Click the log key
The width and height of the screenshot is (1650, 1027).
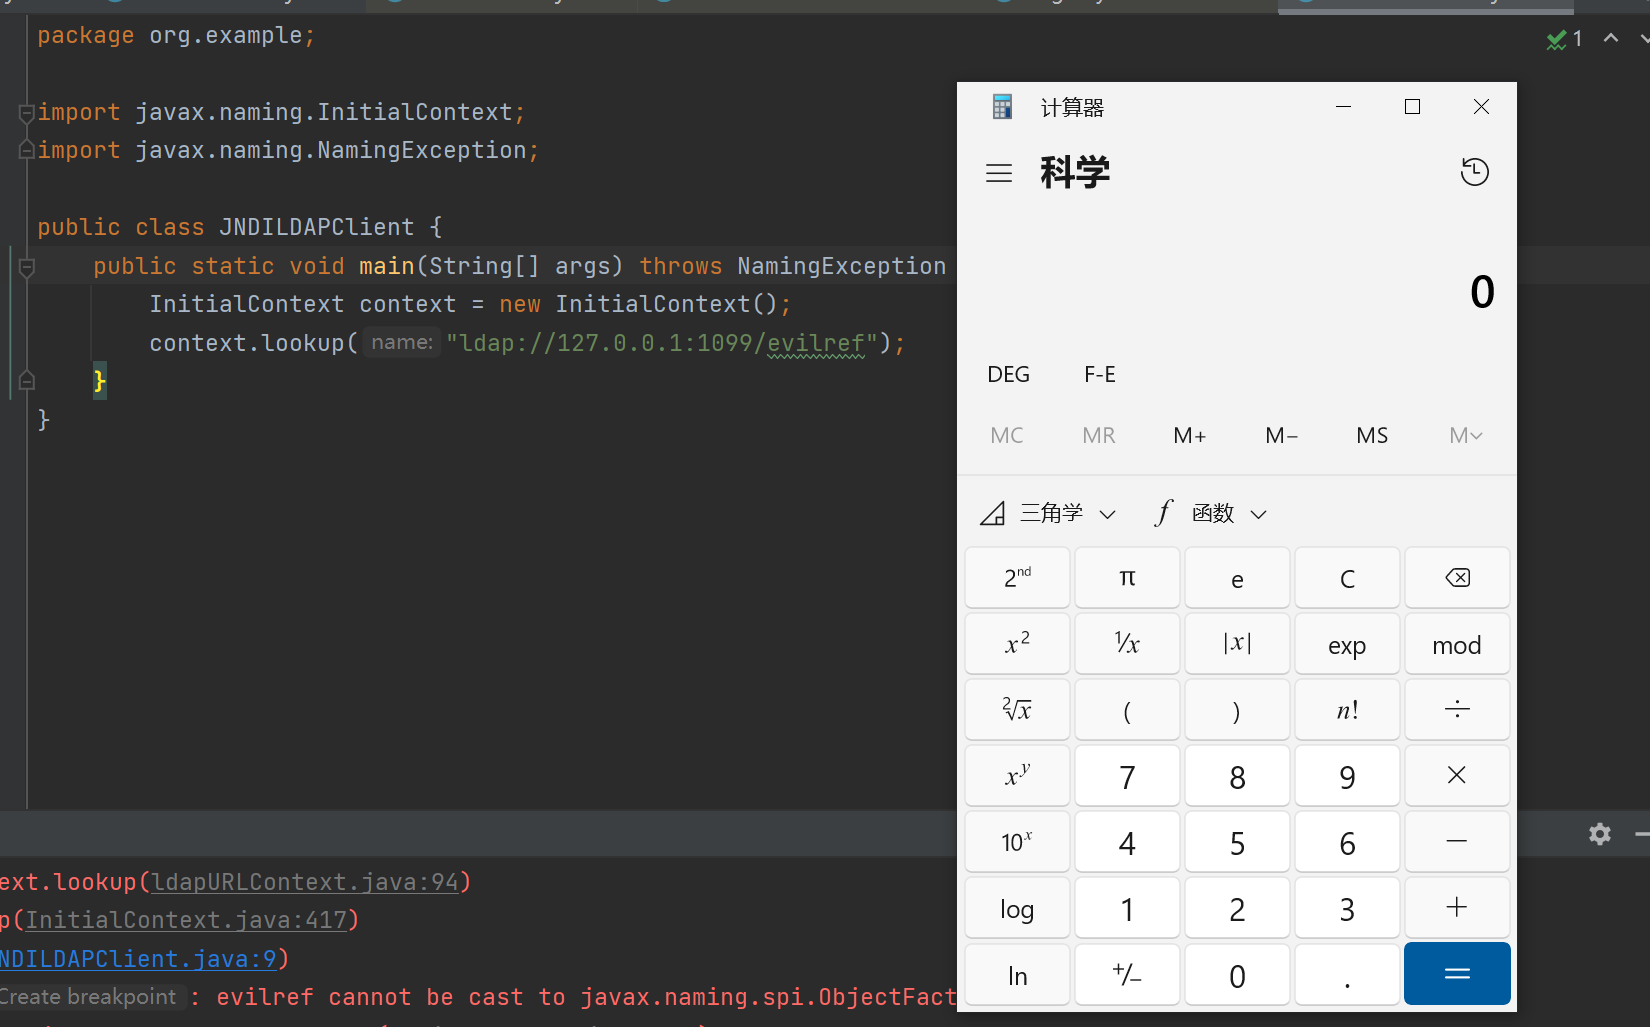pos(1017,908)
